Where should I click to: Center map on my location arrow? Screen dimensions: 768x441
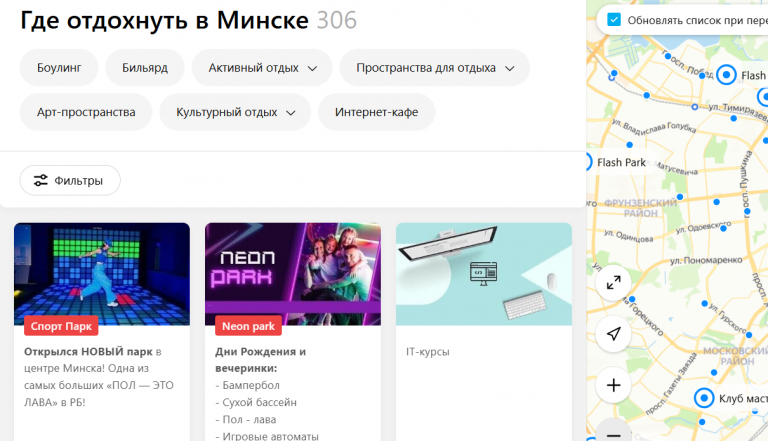pyautogui.click(x=613, y=334)
